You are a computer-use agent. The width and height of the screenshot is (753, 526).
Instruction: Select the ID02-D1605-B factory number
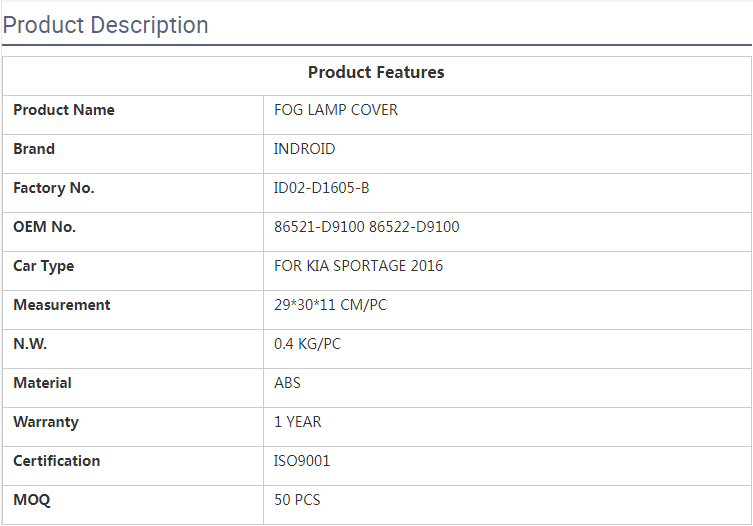click(x=322, y=188)
